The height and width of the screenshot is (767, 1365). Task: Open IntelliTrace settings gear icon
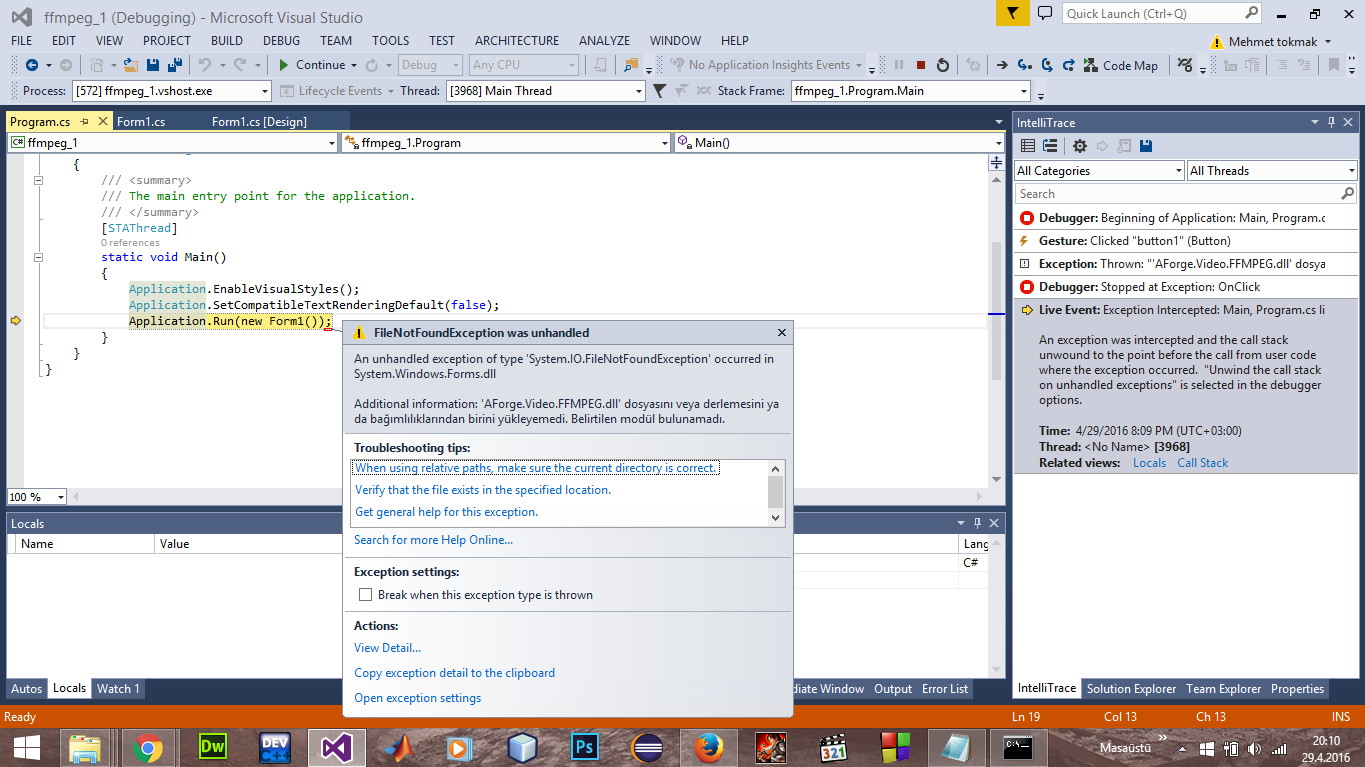point(1079,146)
